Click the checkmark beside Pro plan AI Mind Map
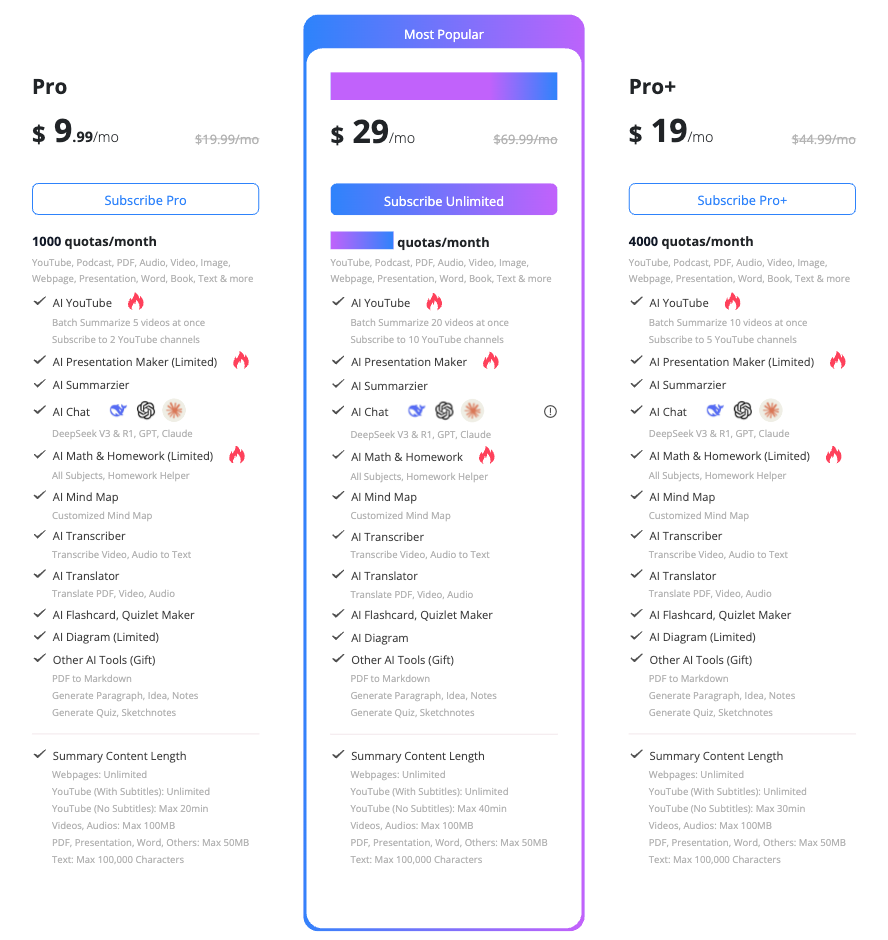This screenshot has width=888, height=940. point(39,496)
